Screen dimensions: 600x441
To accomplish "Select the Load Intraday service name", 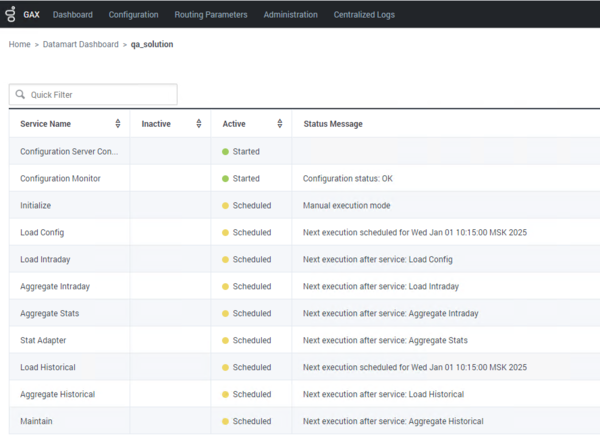I will click(x=45, y=259).
